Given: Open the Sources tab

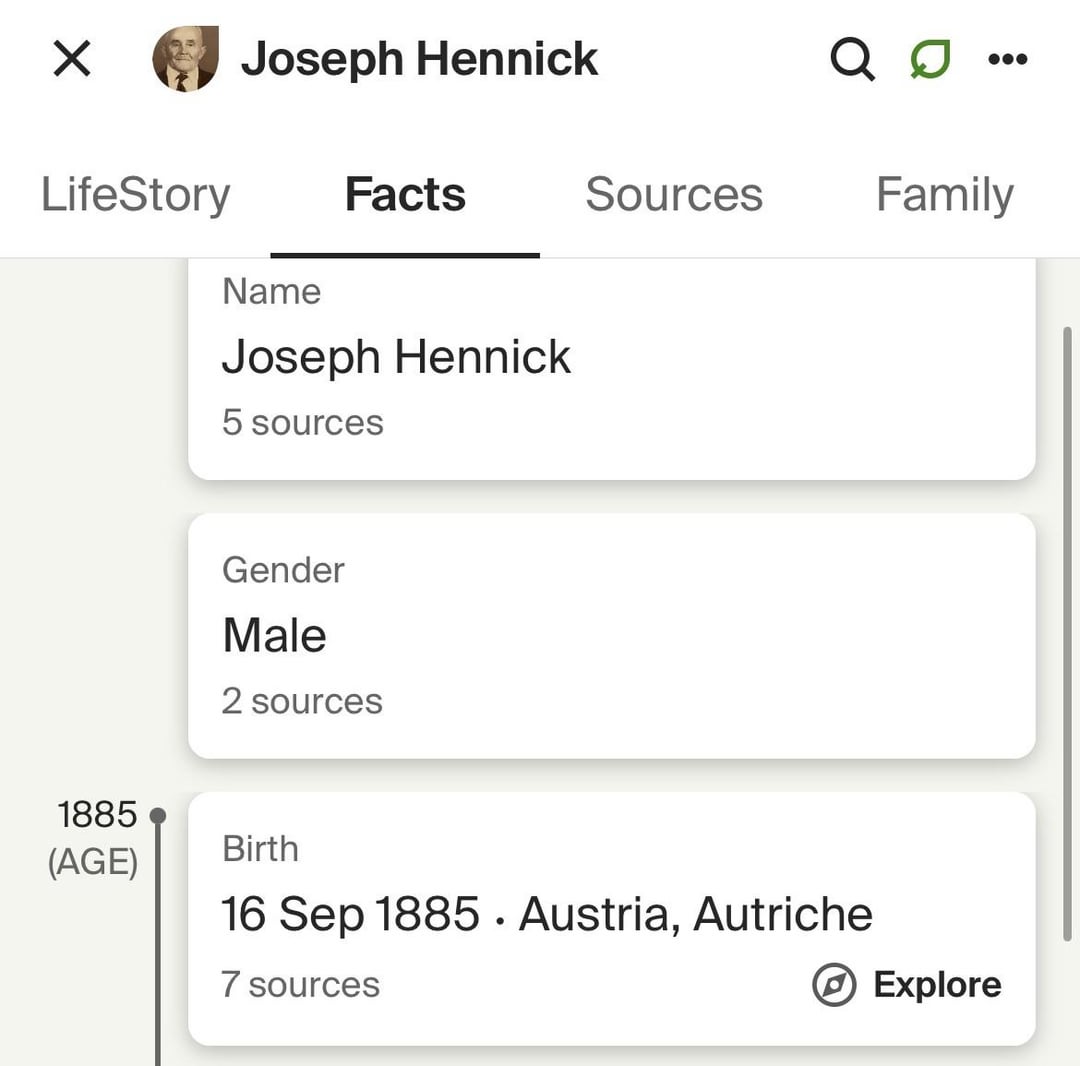Looking at the screenshot, I should tap(674, 195).
